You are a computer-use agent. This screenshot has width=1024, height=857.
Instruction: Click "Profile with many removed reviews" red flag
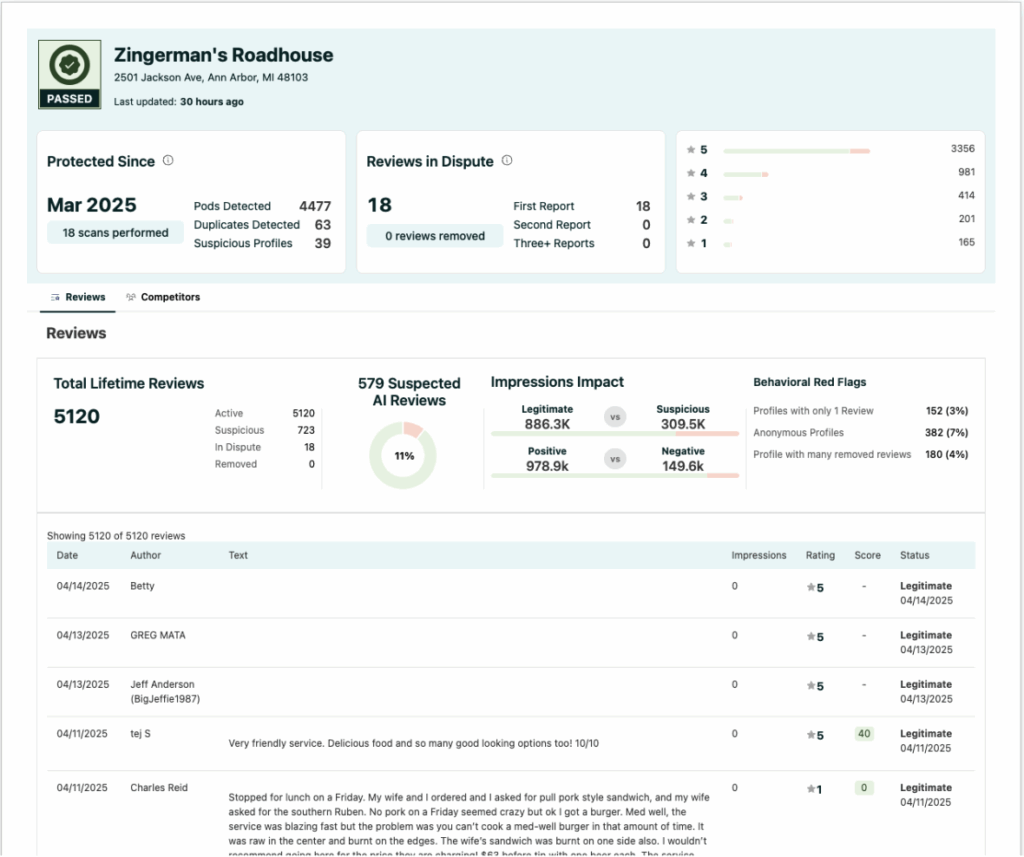[x=832, y=455]
